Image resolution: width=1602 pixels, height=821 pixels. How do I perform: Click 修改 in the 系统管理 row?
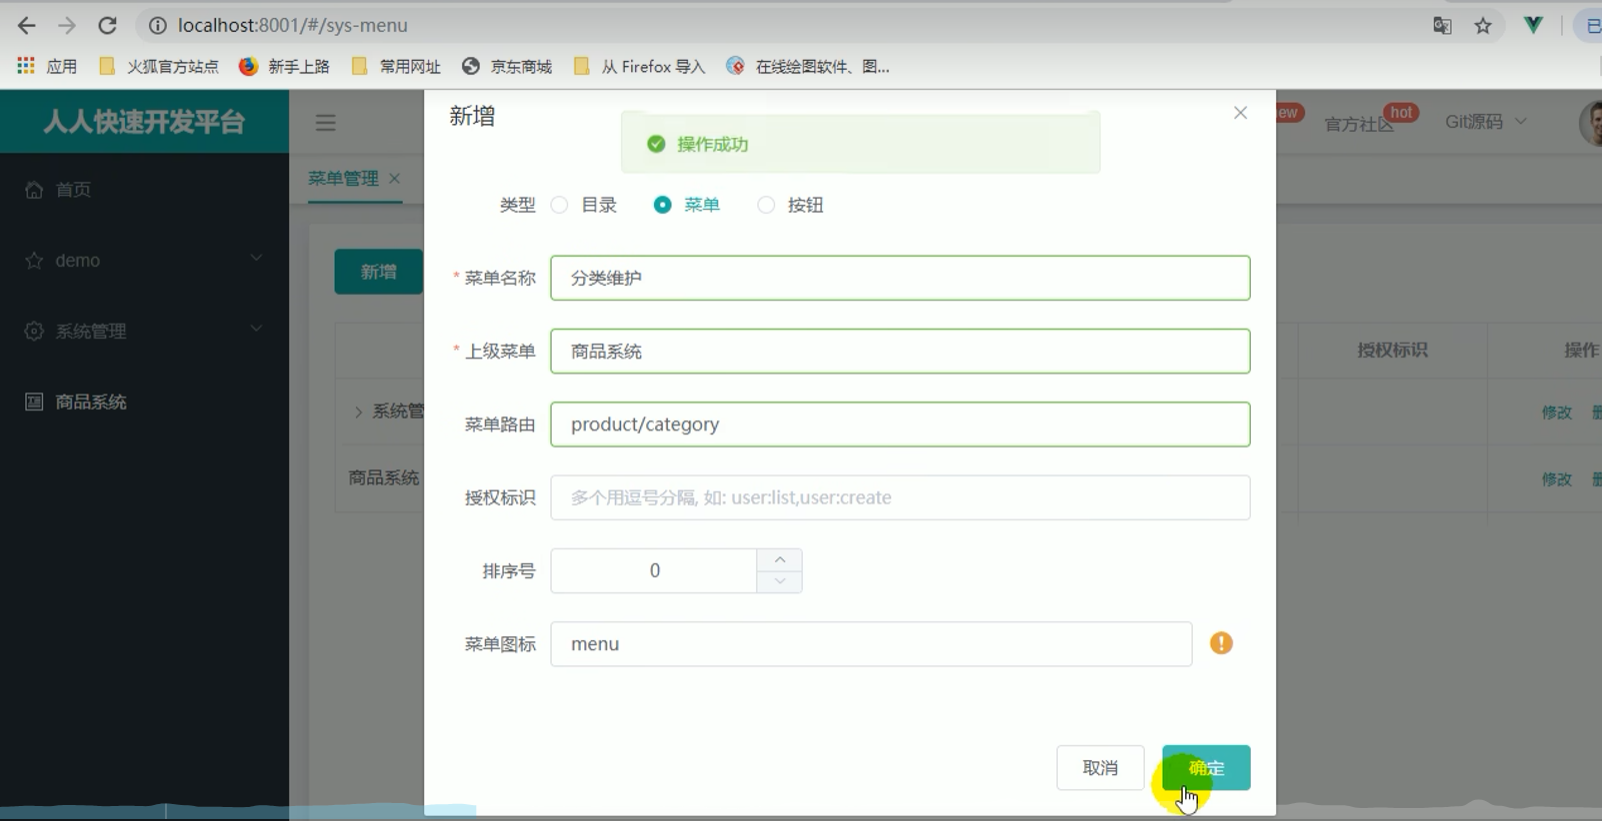pos(1556,412)
